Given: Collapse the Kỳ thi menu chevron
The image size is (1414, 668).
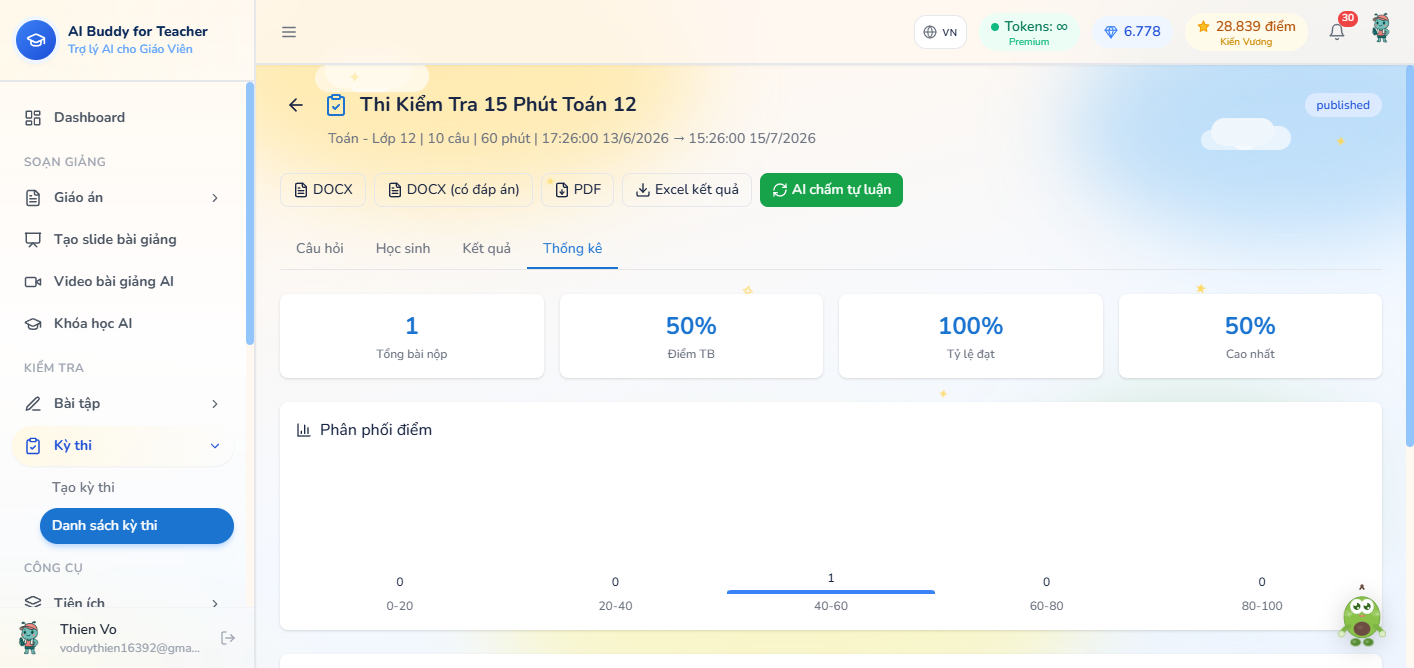Looking at the screenshot, I should point(215,446).
